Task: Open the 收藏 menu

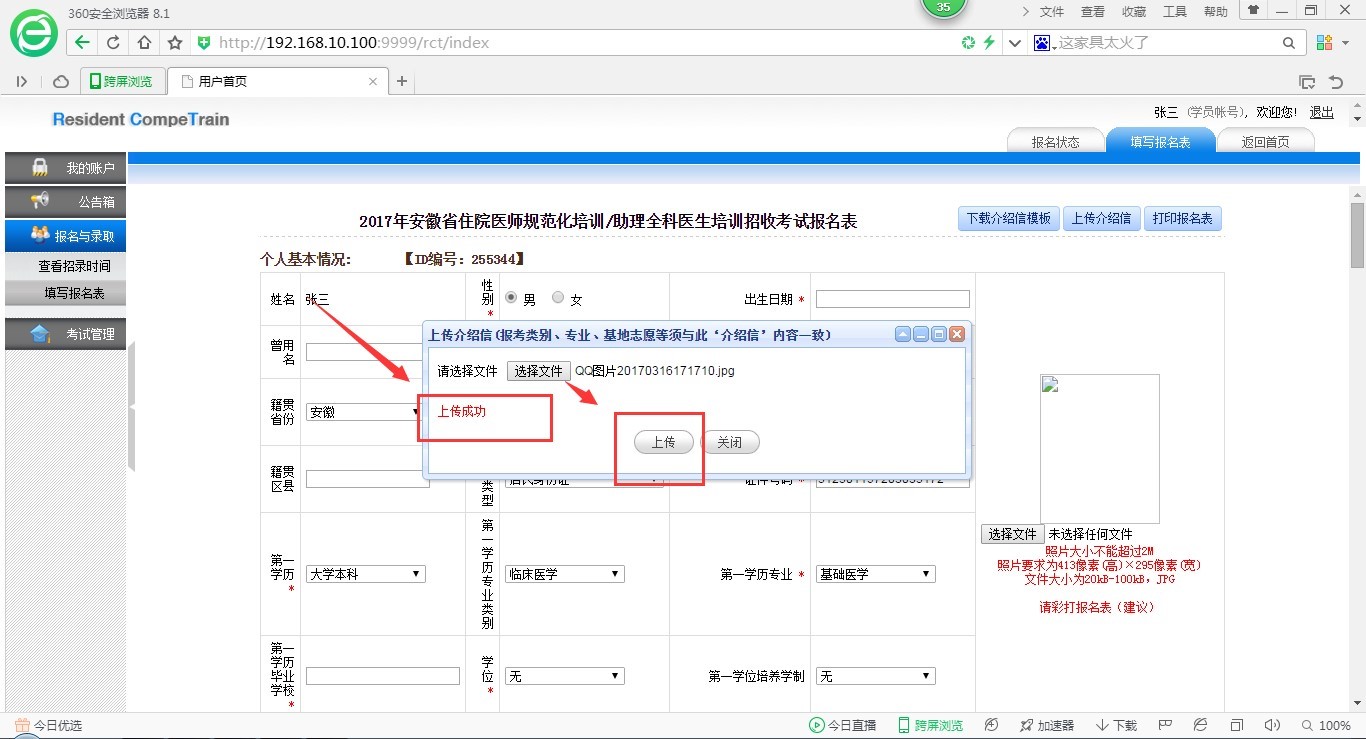Action: click(1134, 12)
